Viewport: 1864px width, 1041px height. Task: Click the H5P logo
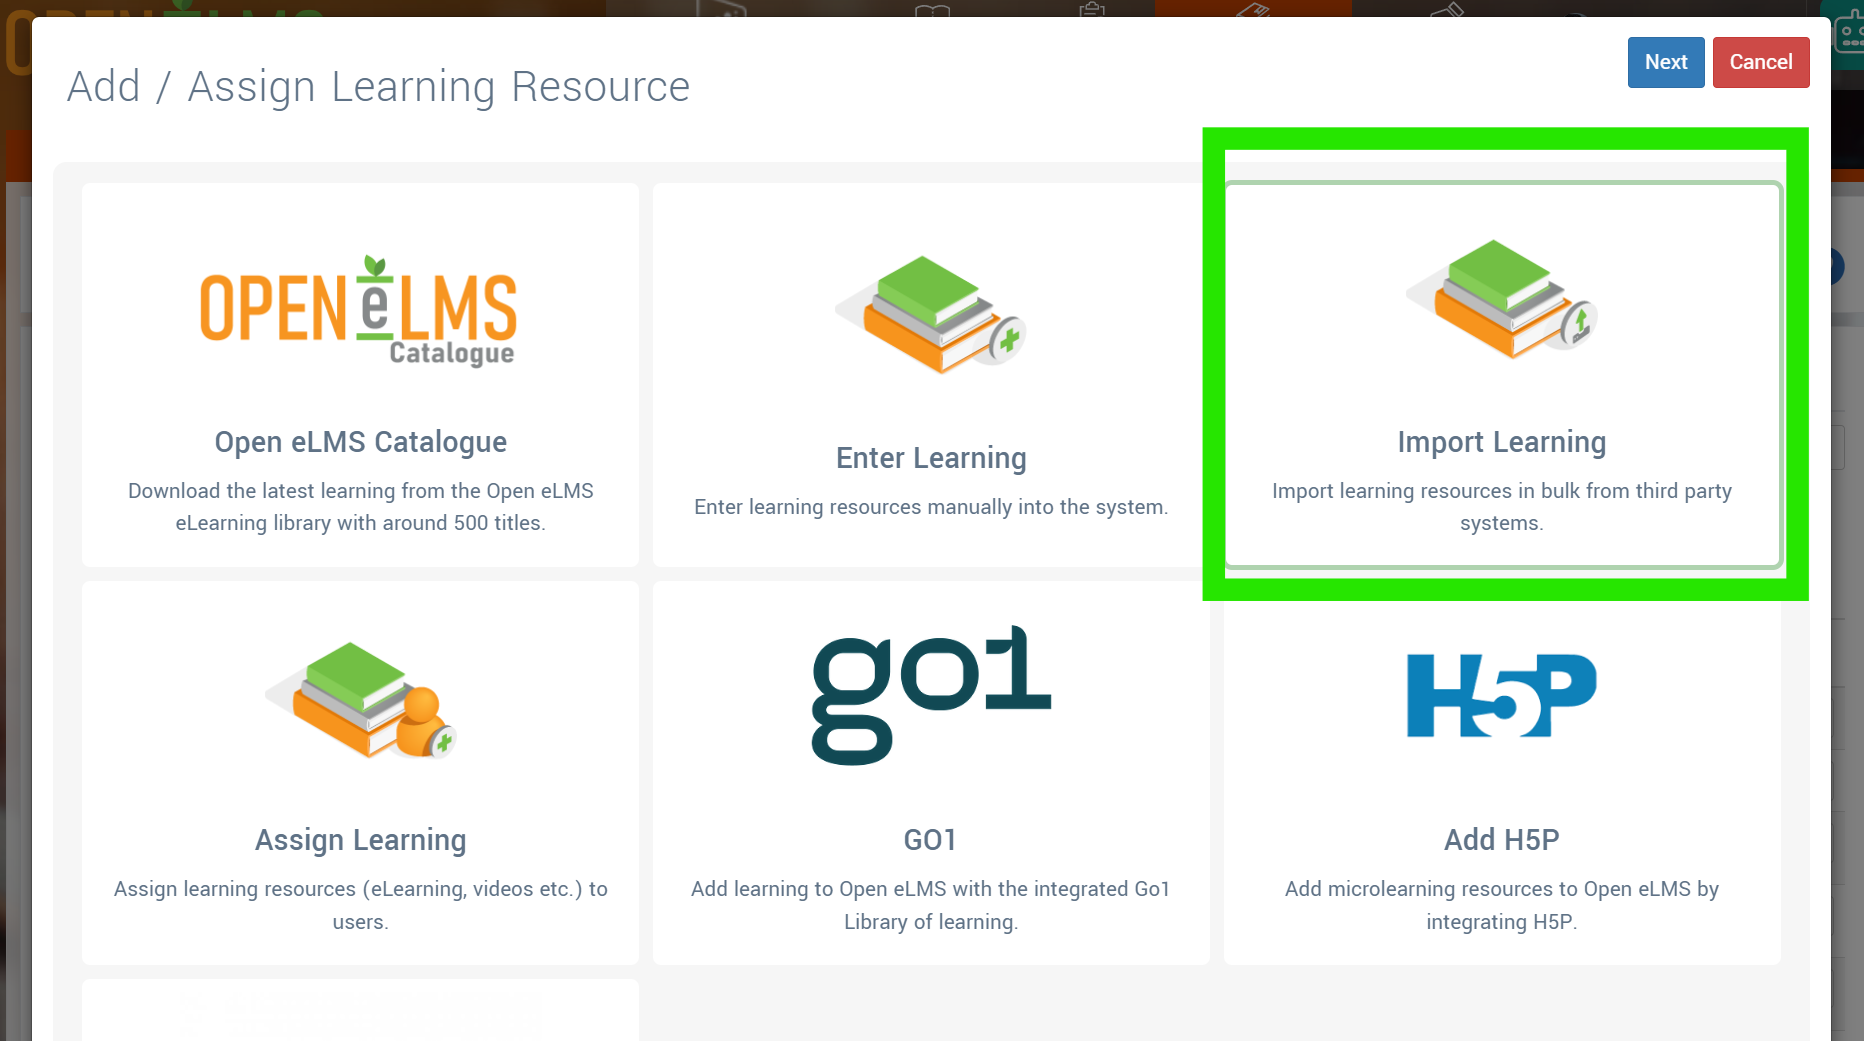pos(1502,696)
